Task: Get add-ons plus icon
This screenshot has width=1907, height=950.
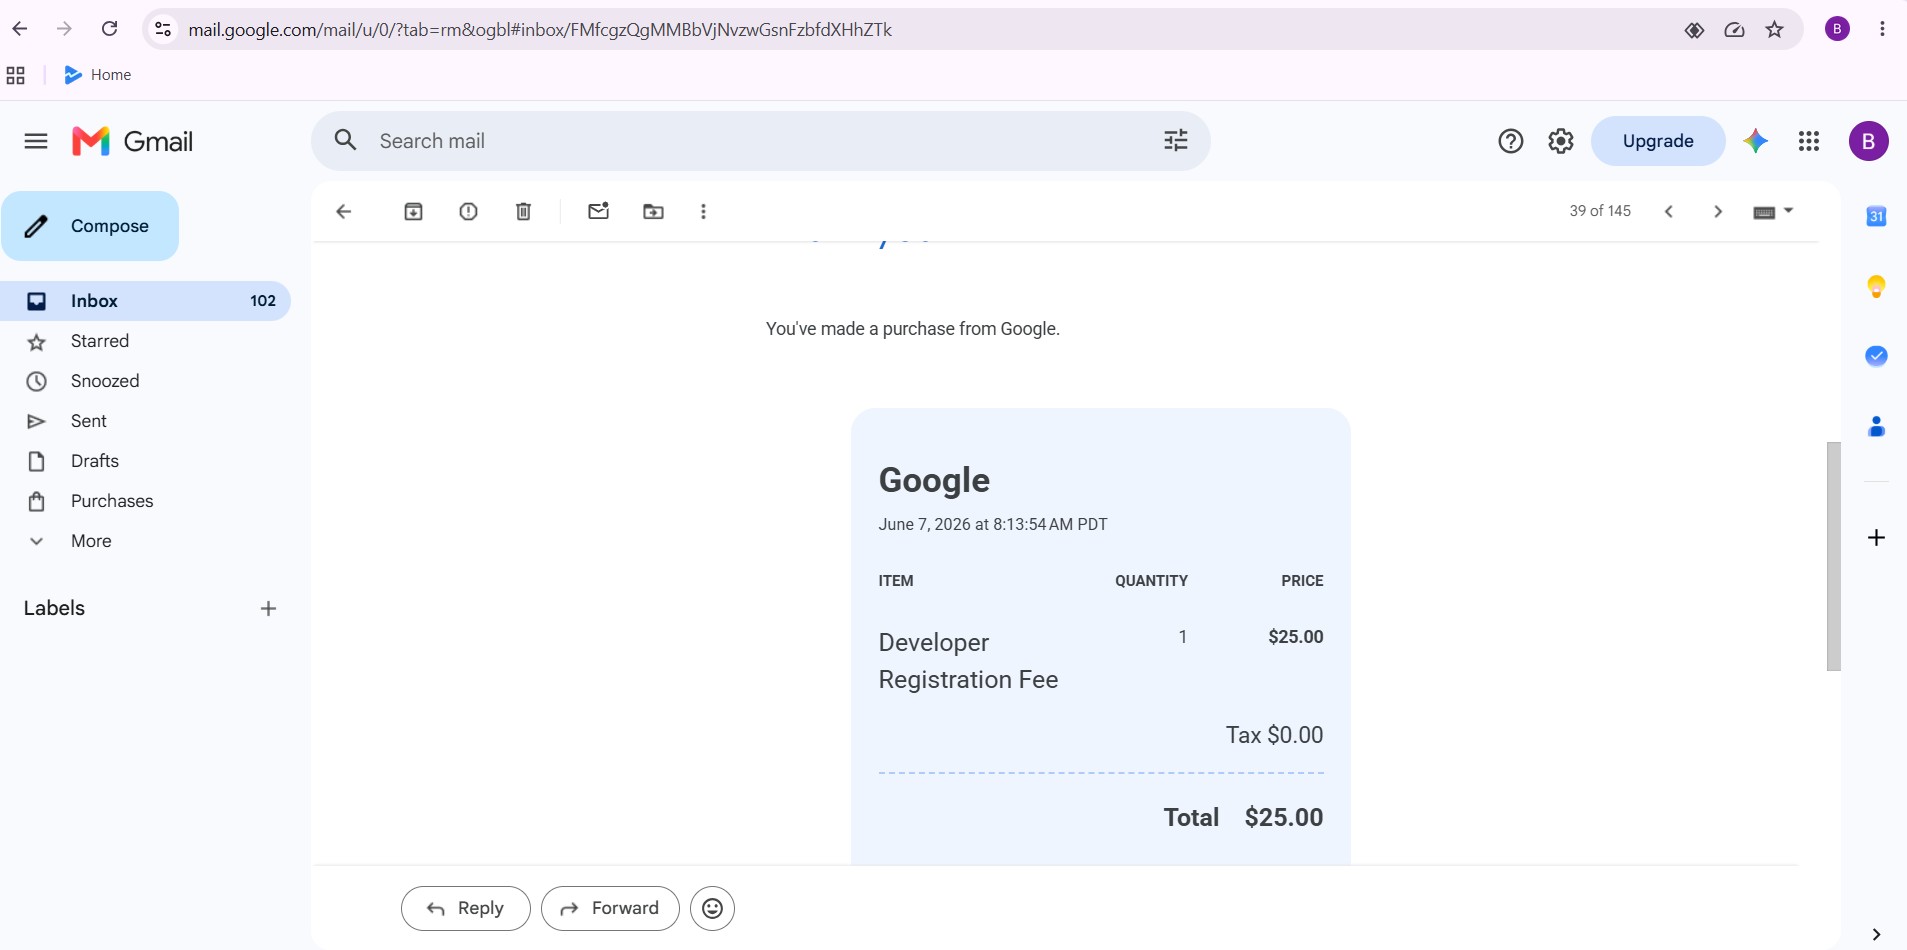Action: [1876, 538]
